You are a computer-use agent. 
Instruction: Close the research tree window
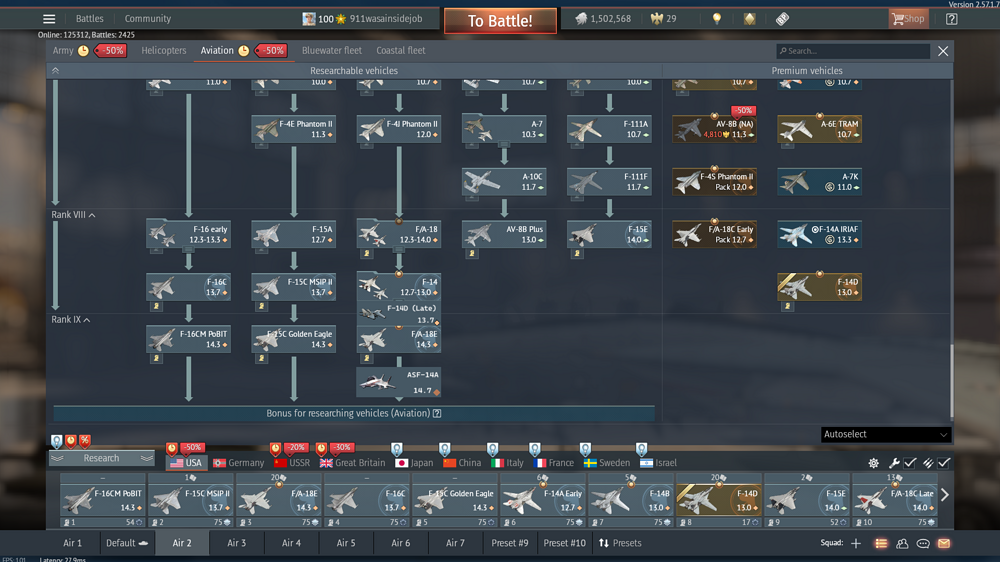coord(943,51)
